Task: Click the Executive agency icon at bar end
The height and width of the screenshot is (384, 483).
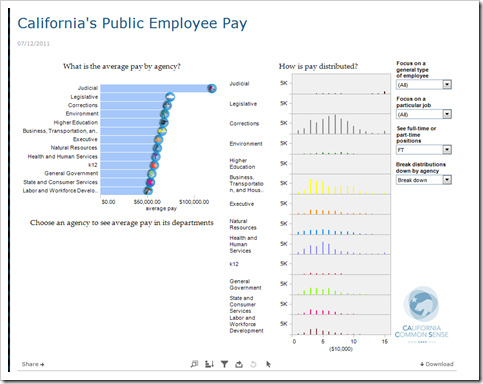Action: pyautogui.click(x=158, y=139)
